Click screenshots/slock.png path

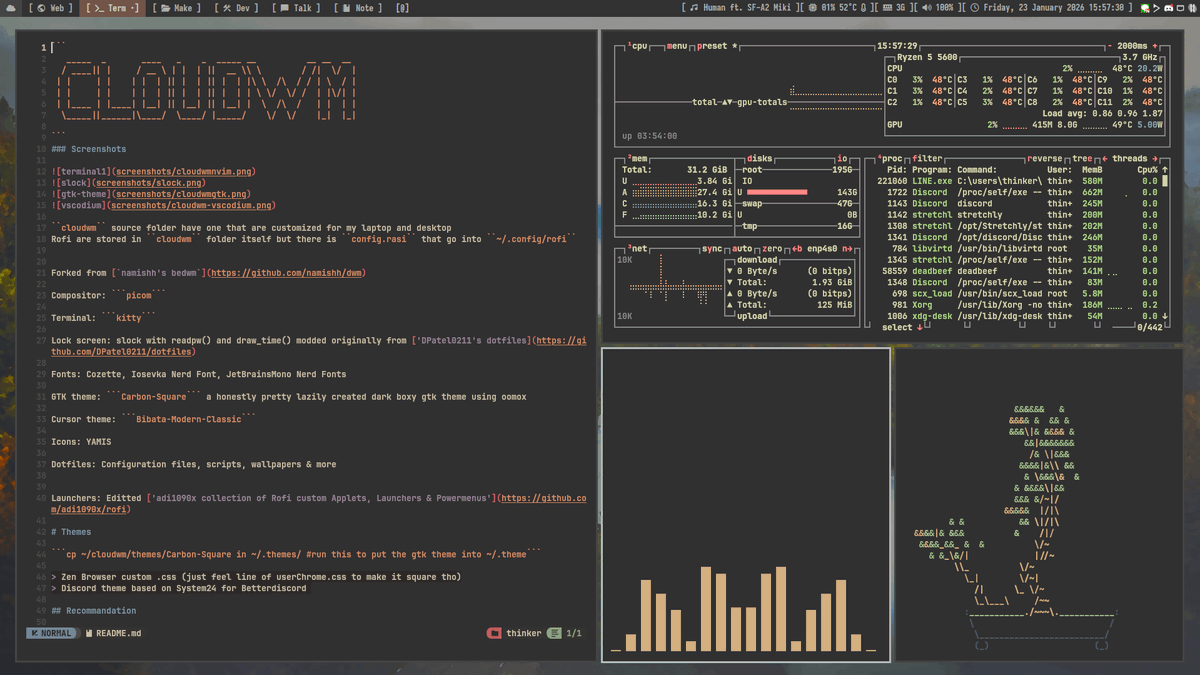[x=149, y=183]
